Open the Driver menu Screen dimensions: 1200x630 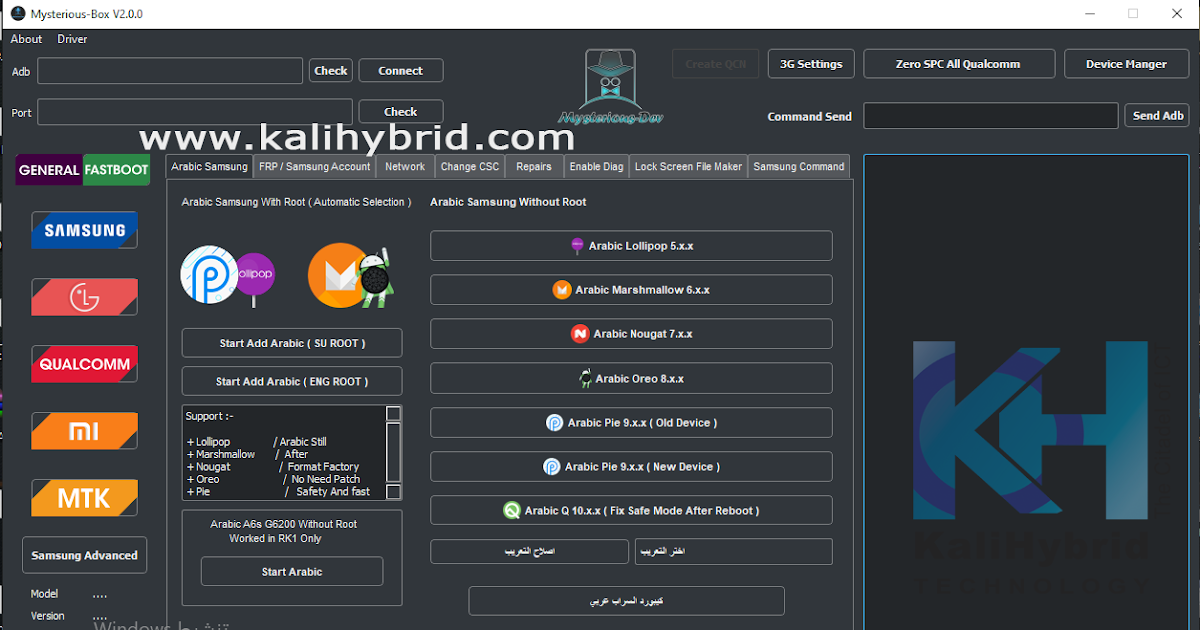click(x=72, y=39)
